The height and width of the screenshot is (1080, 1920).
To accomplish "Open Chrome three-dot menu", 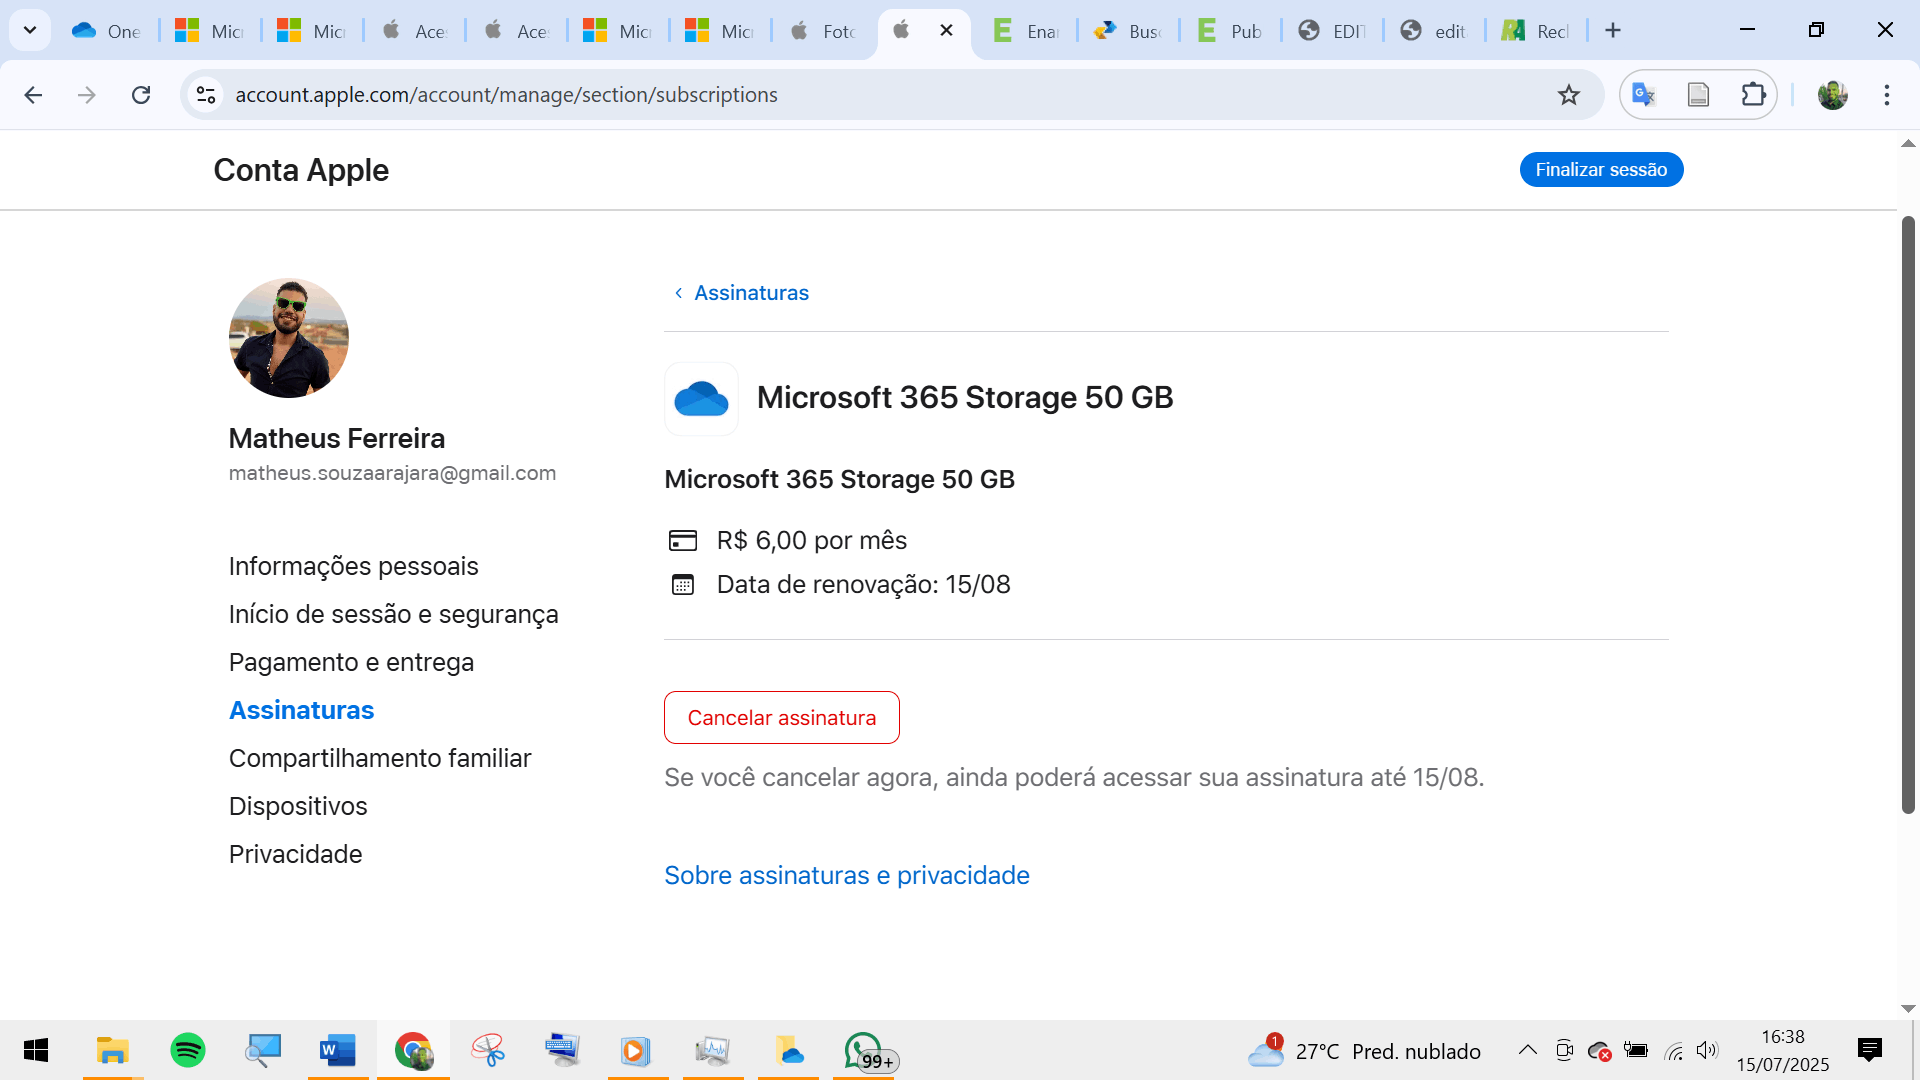I will pos(1886,95).
